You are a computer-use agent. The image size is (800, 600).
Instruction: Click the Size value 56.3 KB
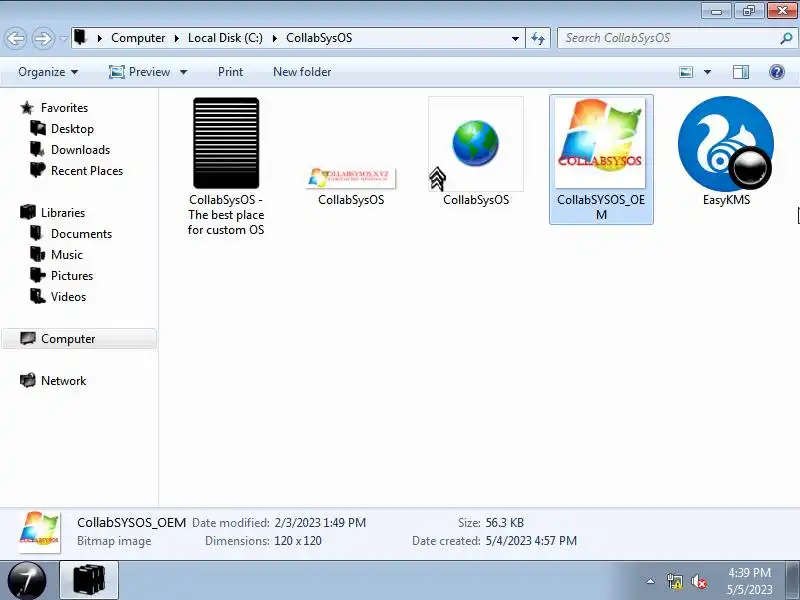tap(505, 523)
